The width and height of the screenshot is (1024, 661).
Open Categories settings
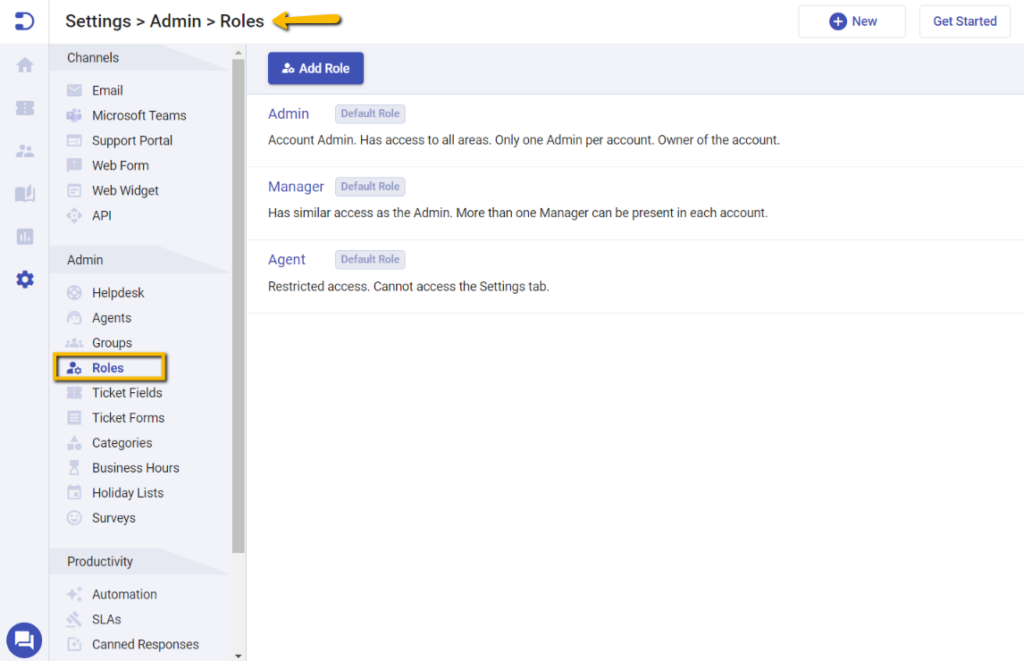click(x=122, y=443)
